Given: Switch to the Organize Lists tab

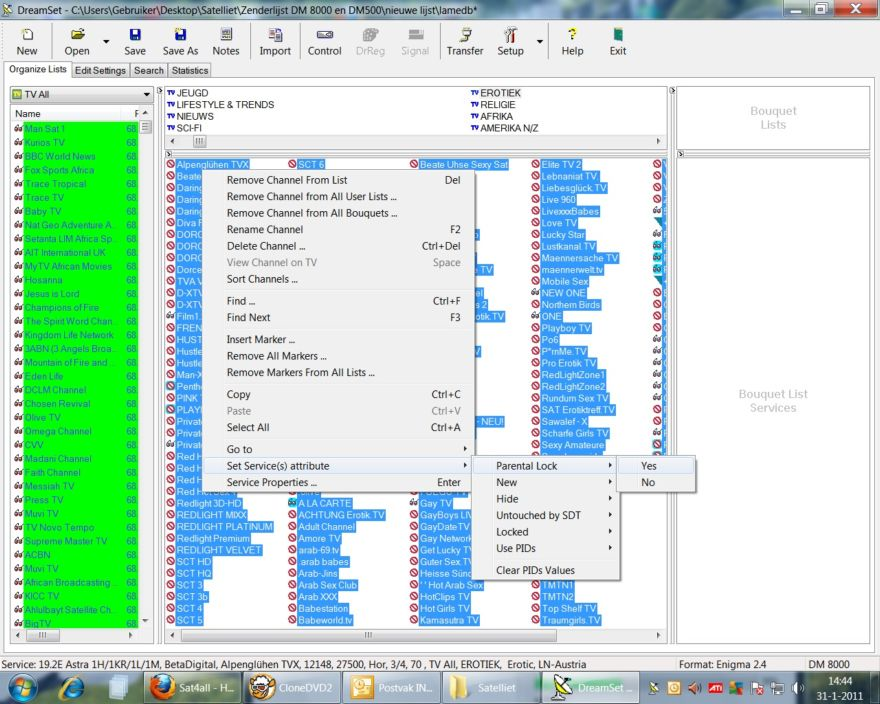Looking at the screenshot, I should click(x=37, y=69).
